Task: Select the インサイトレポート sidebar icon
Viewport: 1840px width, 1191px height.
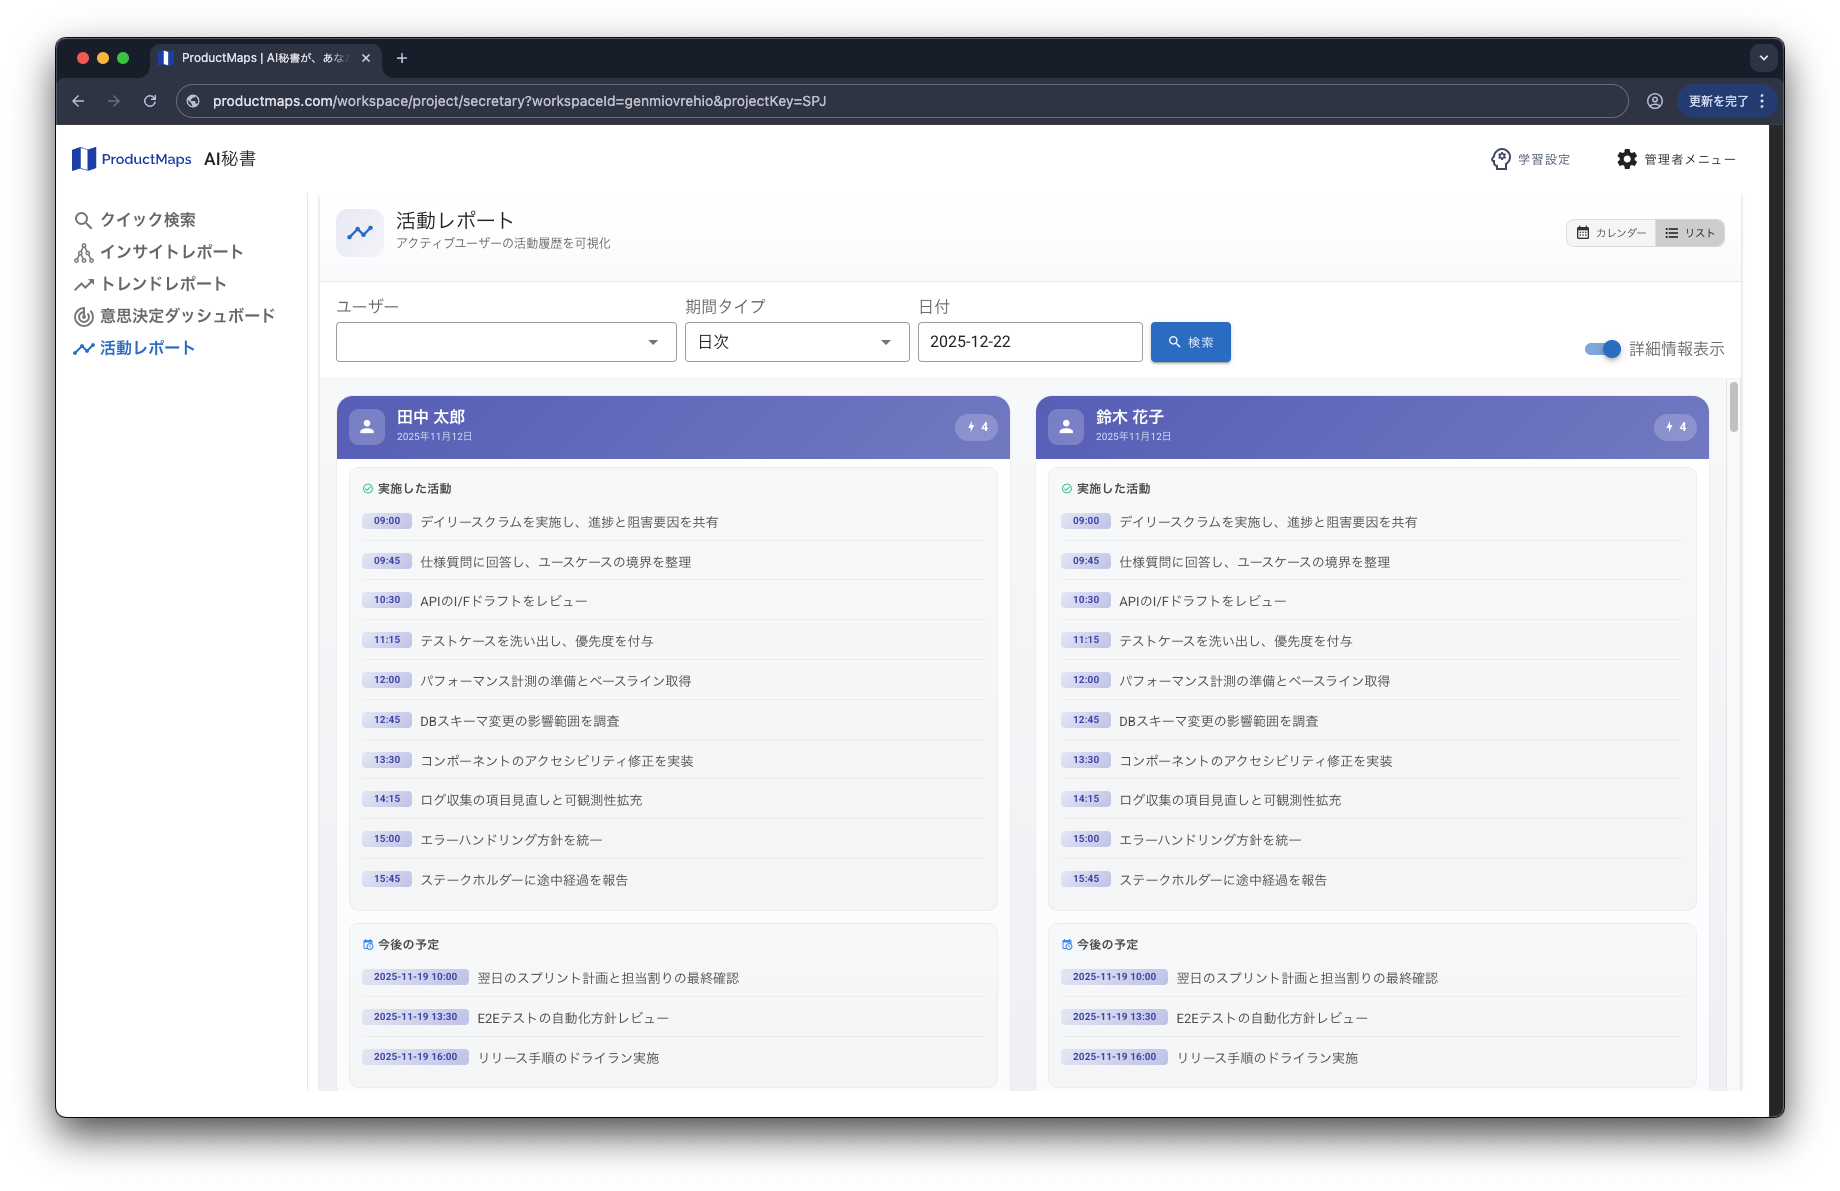Action: pyautogui.click(x=84, y=252)
